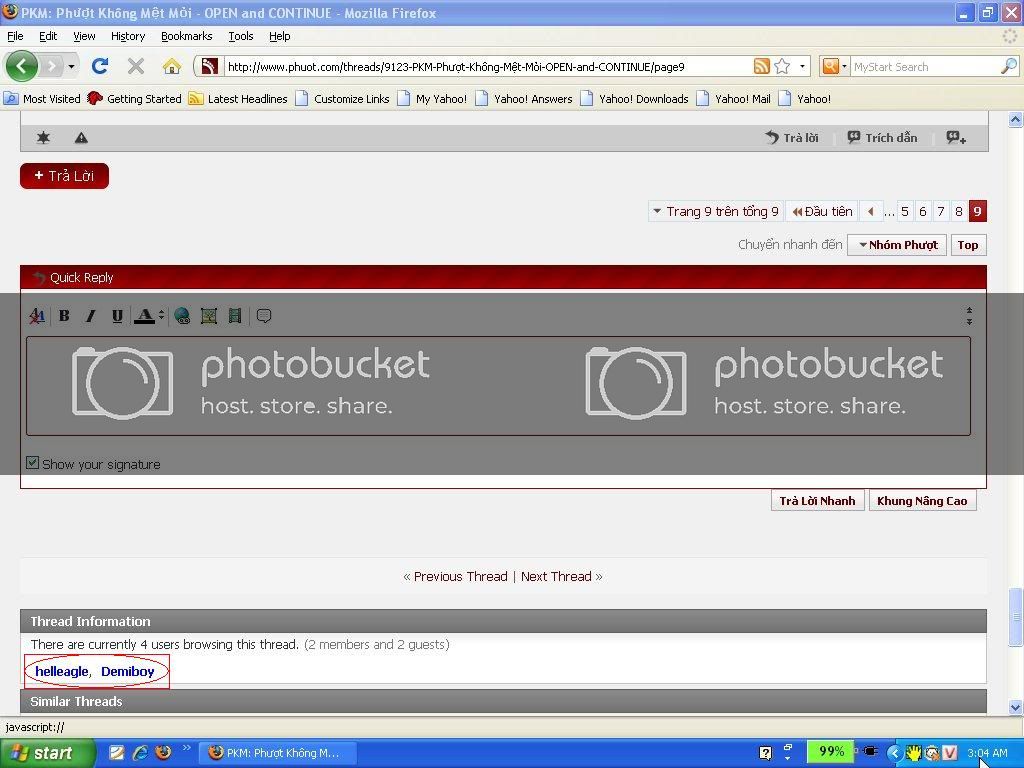Toggle Underline in Quick Reply editor
The width and height of the screenshot is (1024, 768).
pos(117,316)
